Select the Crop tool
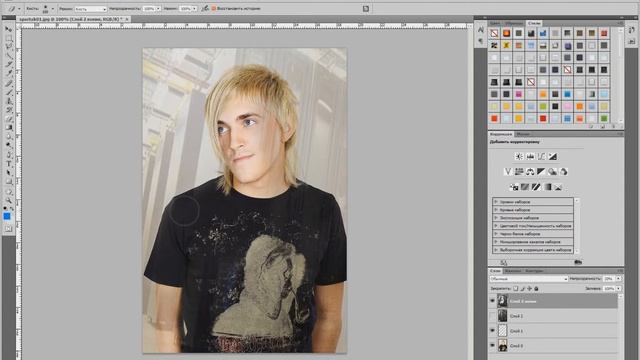 coord(8,64)
